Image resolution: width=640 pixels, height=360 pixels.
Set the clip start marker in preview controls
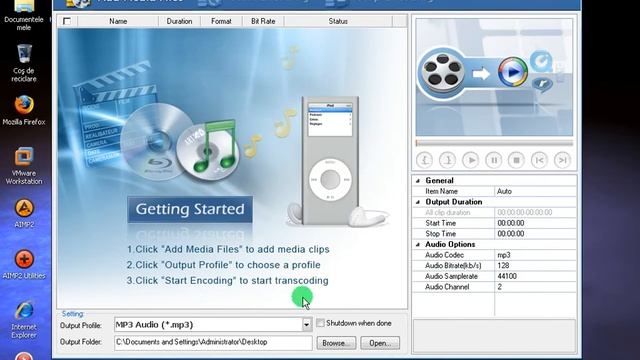pyautogui.click(x=424, y=160)
